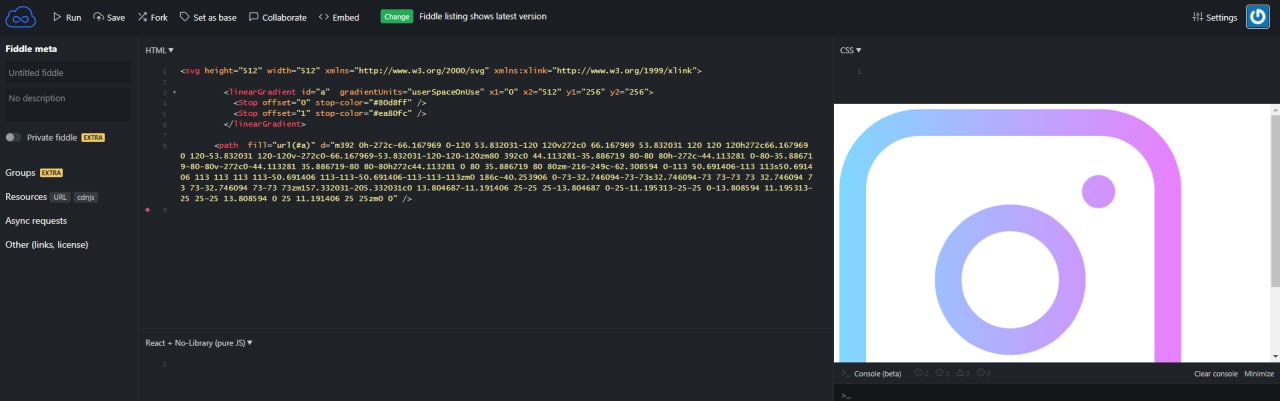The image size is (1280, 401).
Task: Open the user account avatar
Action: pos(1257,17)
